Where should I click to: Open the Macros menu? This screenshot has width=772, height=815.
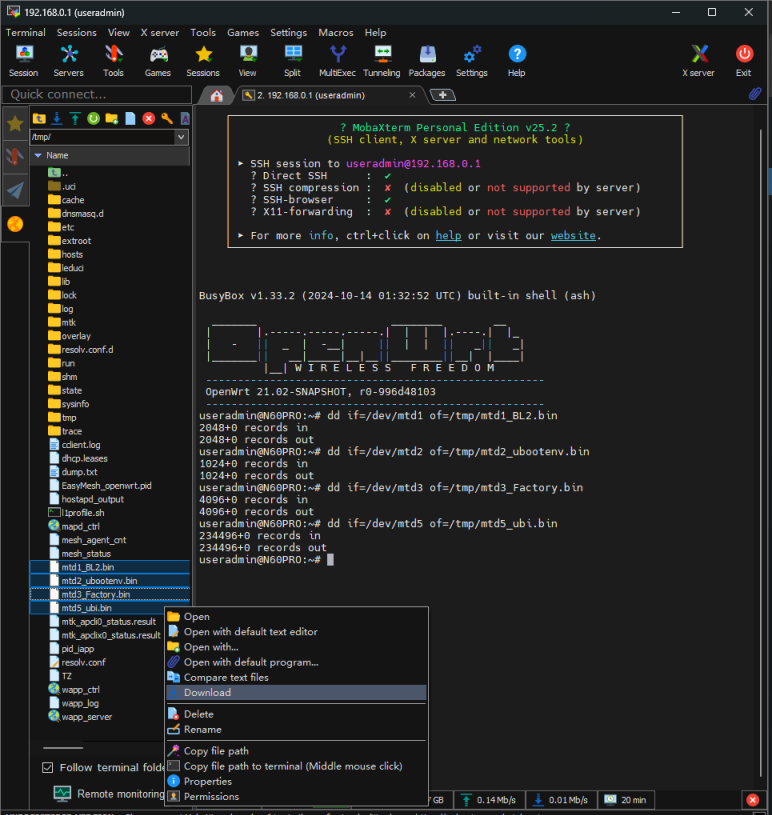[336, 32]
